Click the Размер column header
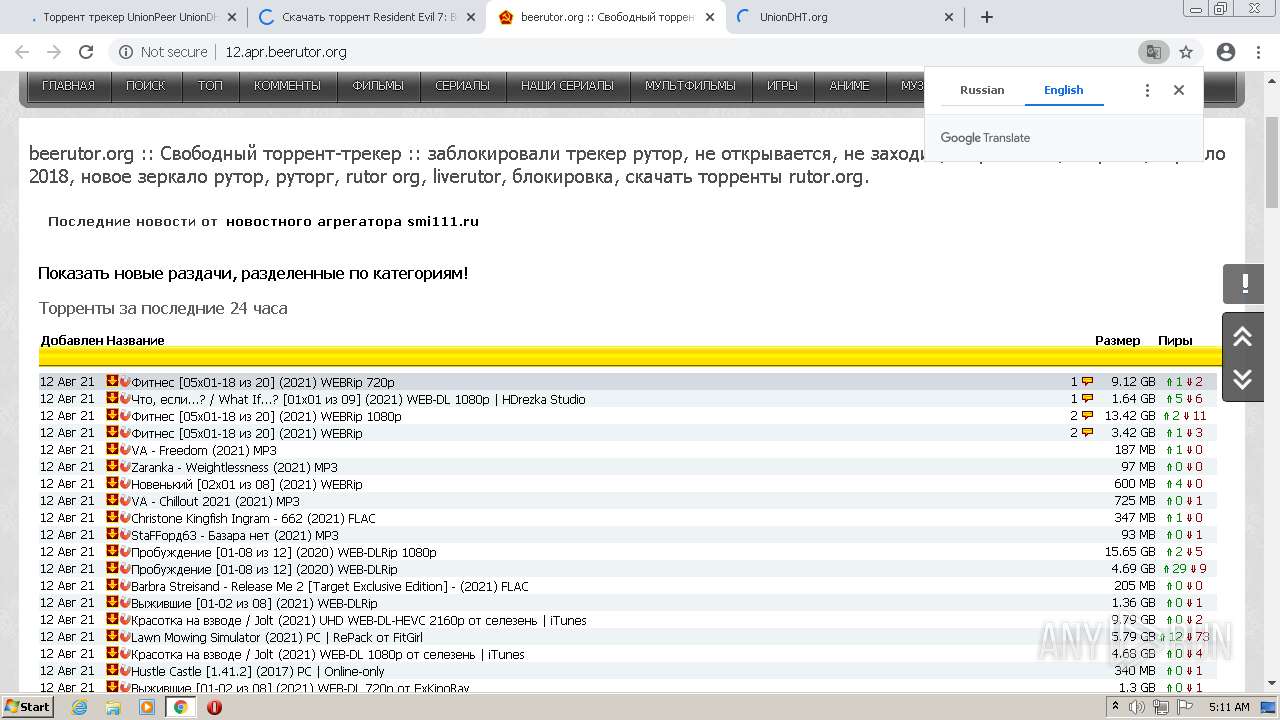This screenshot has width=1280, height=720. (x=1117, y=340)
